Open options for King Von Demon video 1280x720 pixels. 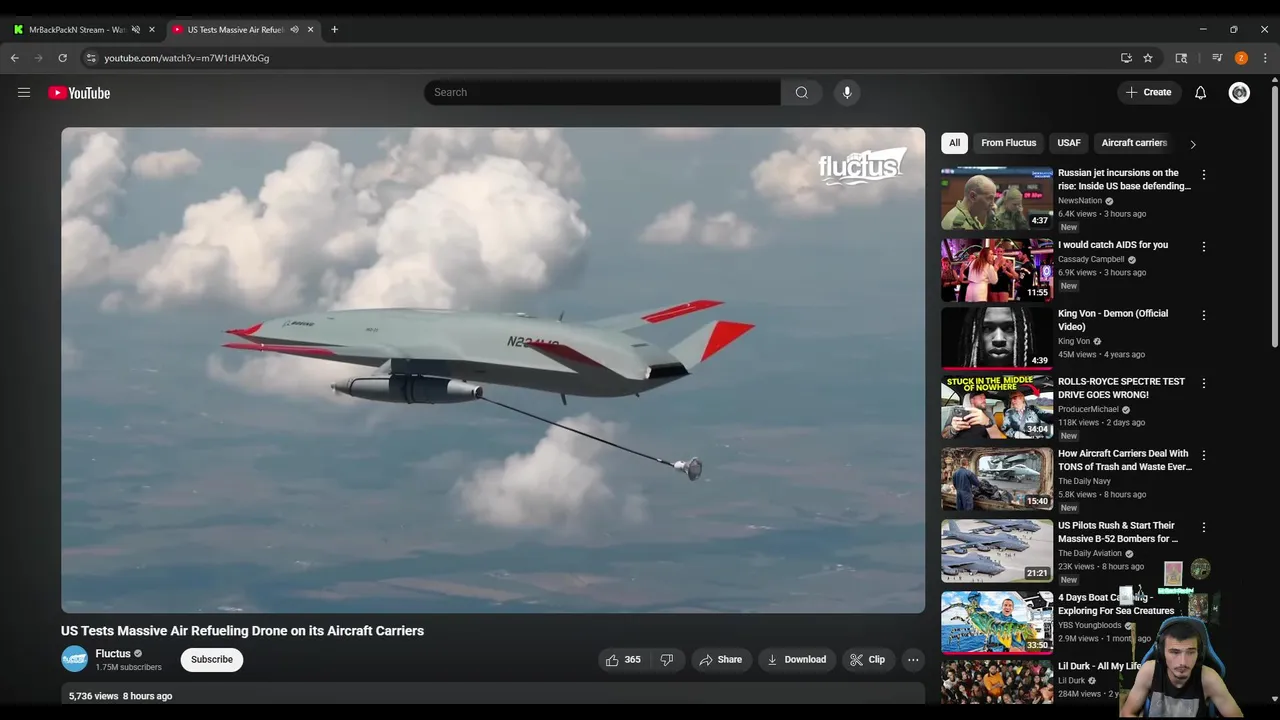click(x=1203, y=315)
